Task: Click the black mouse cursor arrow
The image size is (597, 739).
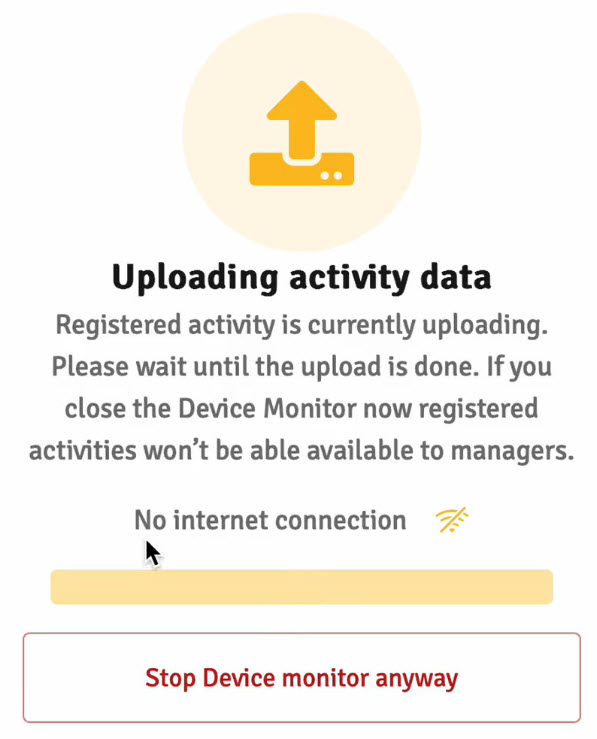Action: 153,554
